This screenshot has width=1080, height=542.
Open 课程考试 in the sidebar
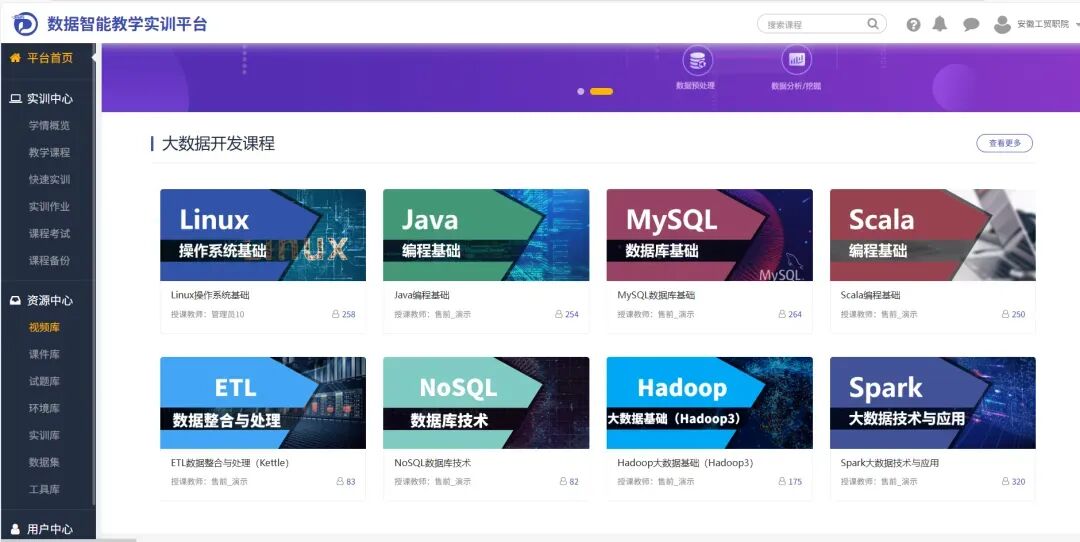click(49, 233)
